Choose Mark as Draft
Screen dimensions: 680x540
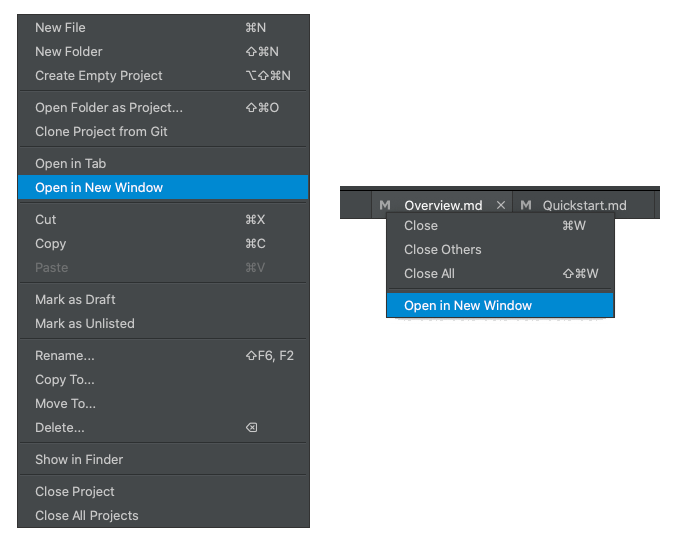75,300
